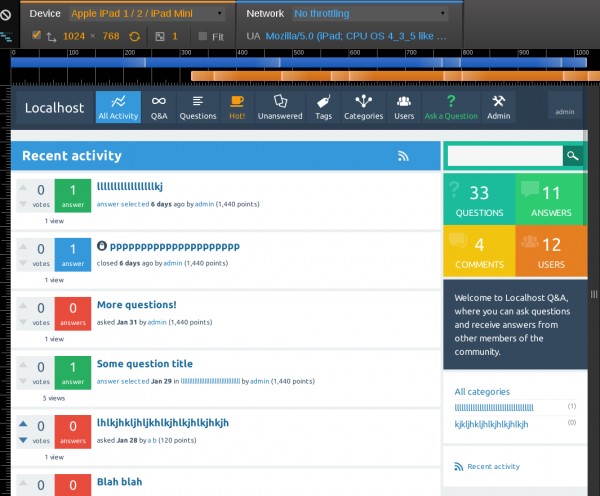Select the All Activity tab
Image resolution: width=600 pixels, height=496 pixels.
point(118,107)
